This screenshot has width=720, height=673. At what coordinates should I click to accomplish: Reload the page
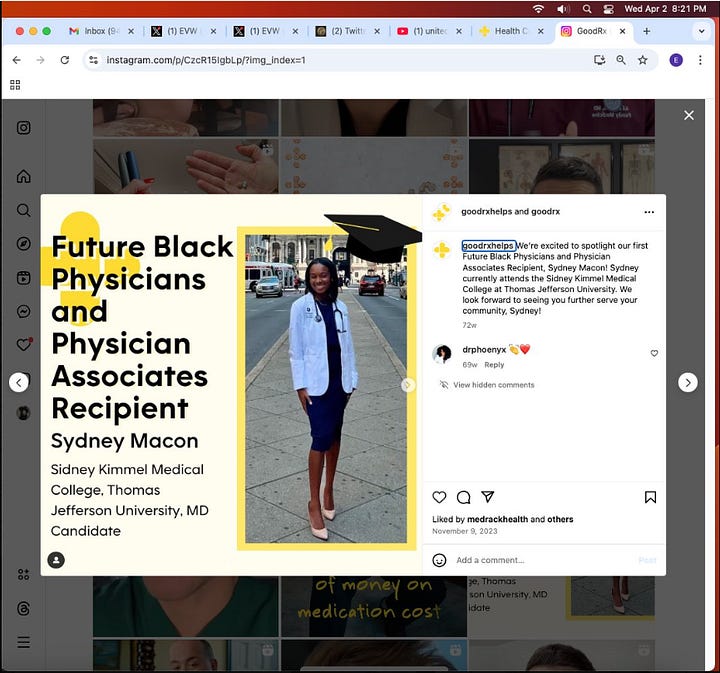point(65,60)
